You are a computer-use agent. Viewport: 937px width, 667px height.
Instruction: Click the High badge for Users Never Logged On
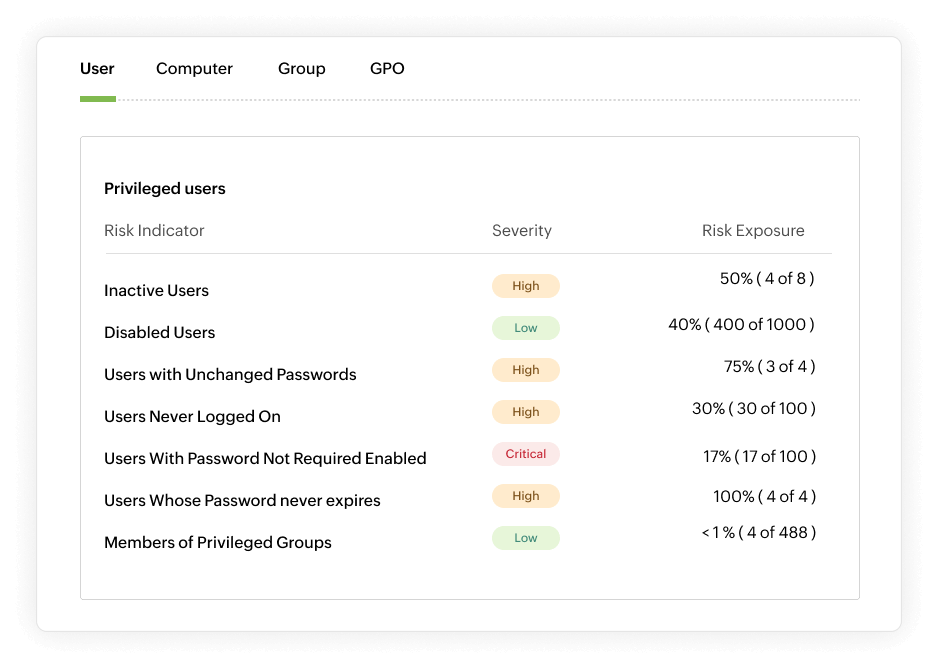coord(525,411)
